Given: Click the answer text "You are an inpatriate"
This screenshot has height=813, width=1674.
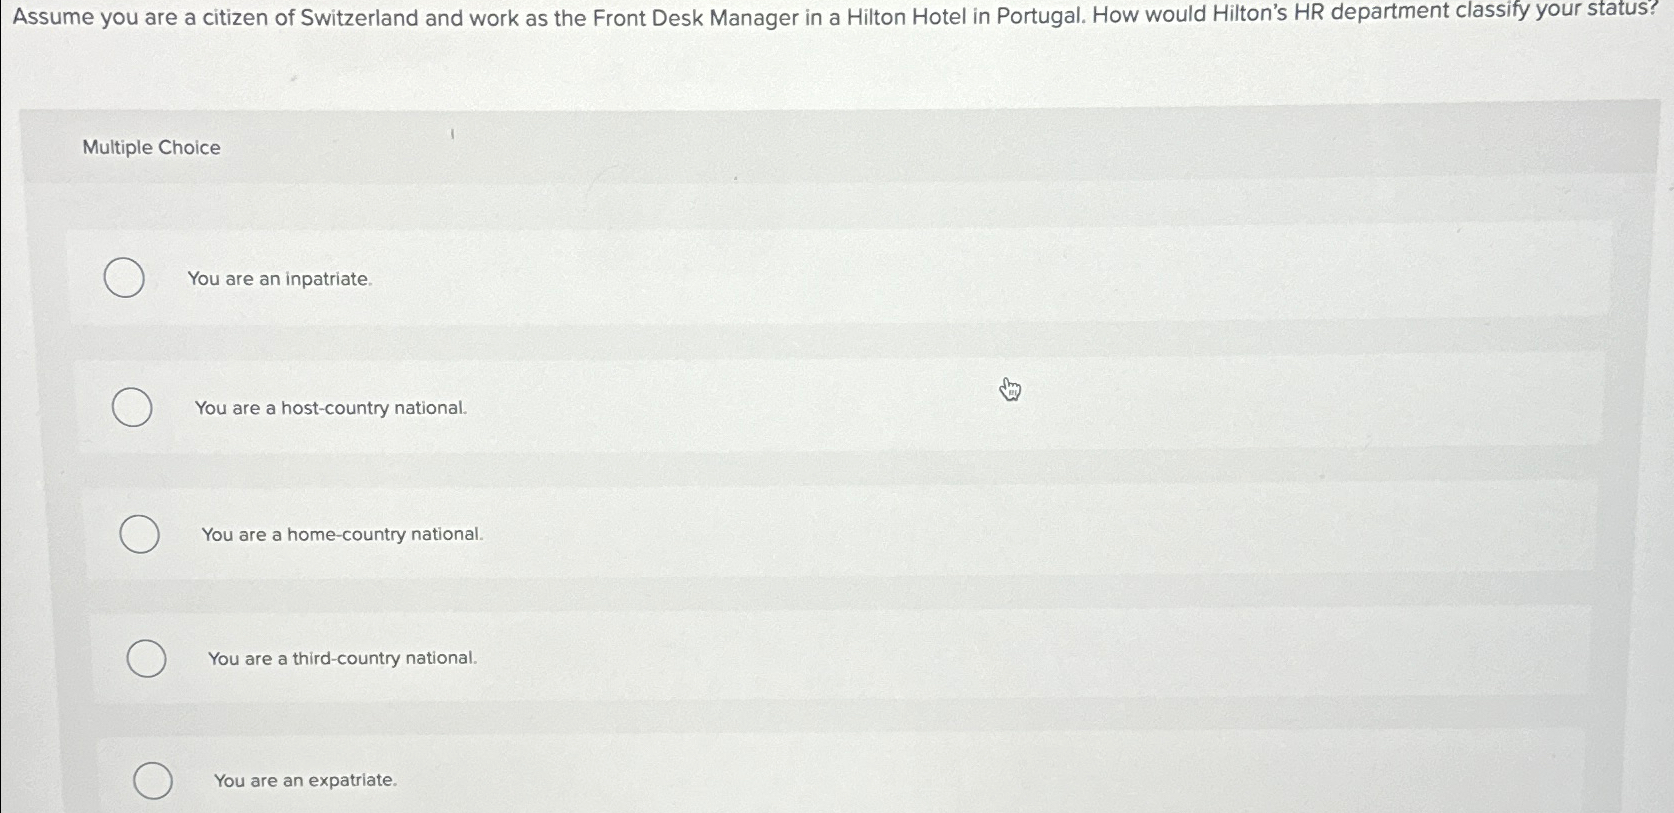Looking at the screenshot, I should click(279, 280).
